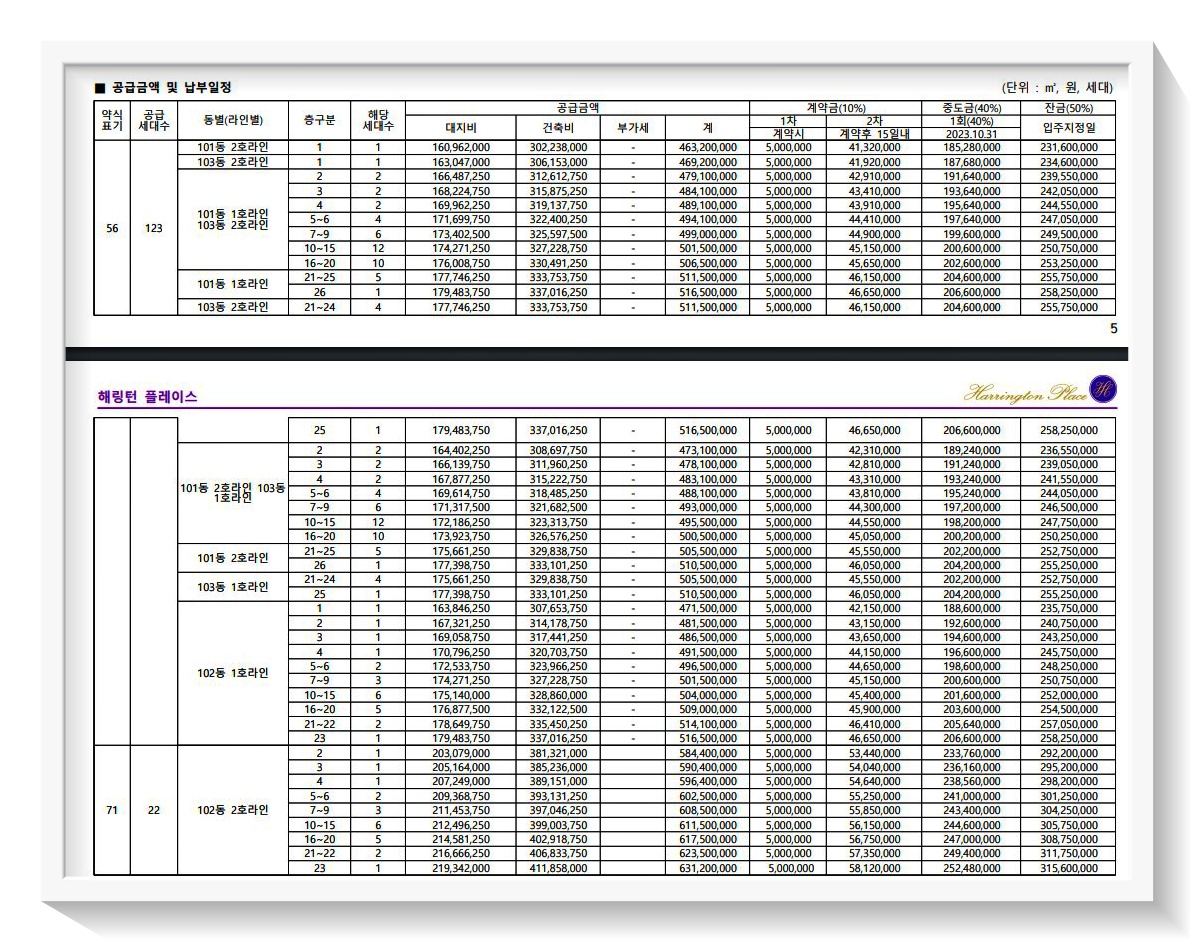This screenshot has width=1194, height=942.
Task: Click total '504,000,000'
Action: click(707, 695)
